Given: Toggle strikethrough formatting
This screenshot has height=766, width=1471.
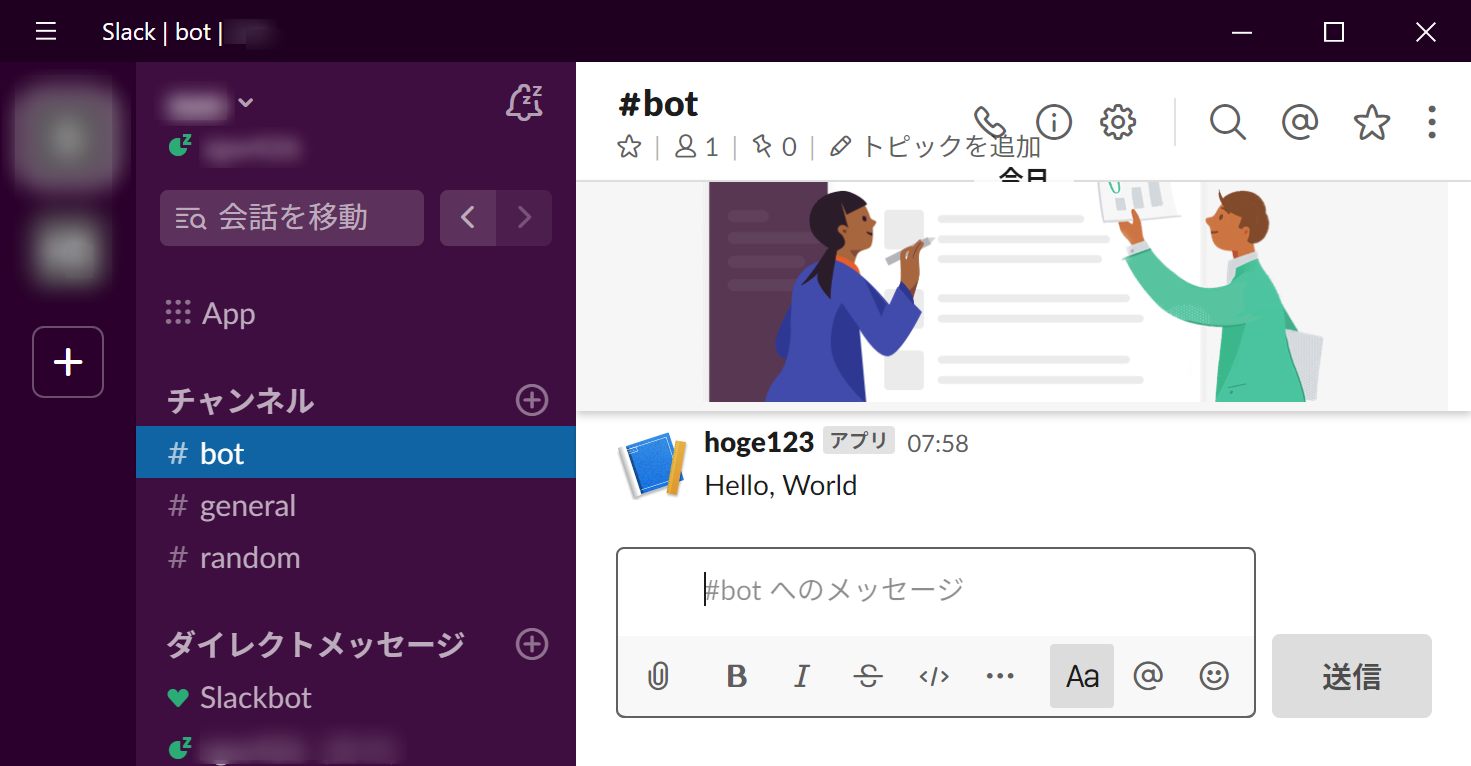Looking at the screenshot, I should click(x=868, y=676).
